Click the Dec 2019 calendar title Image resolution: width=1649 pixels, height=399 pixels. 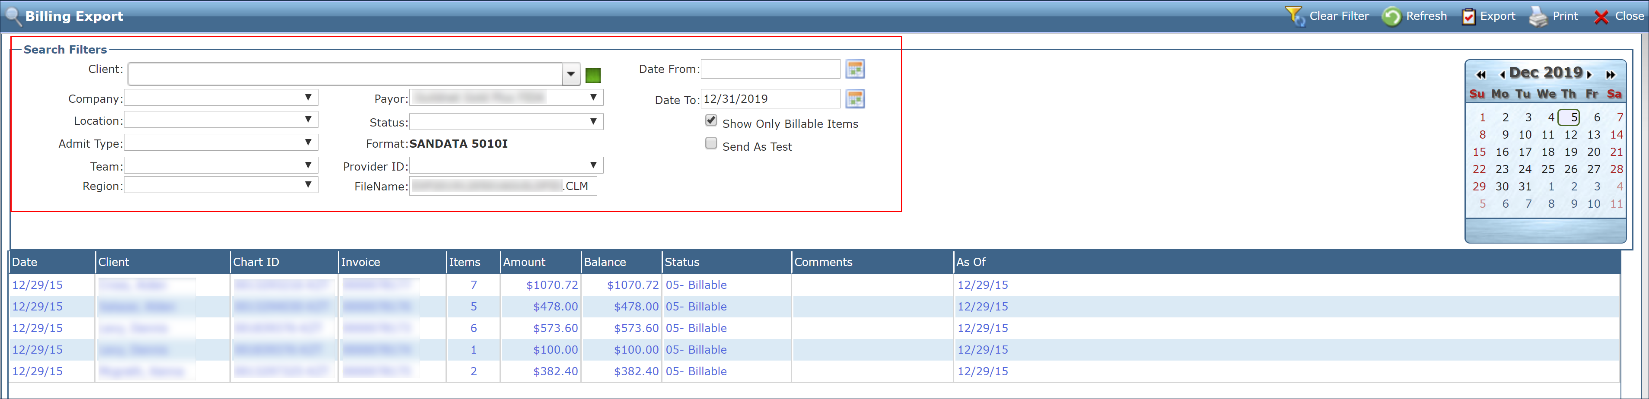1545,73
